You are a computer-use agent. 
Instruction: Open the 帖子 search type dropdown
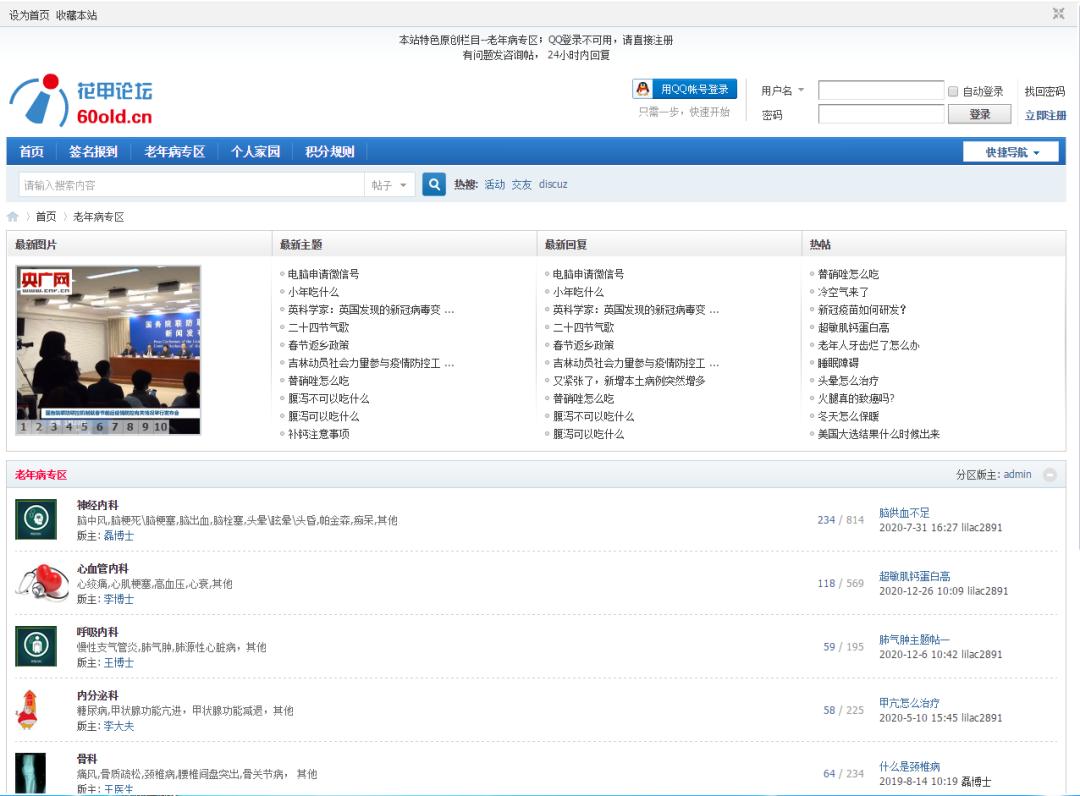tap(389, 185)
